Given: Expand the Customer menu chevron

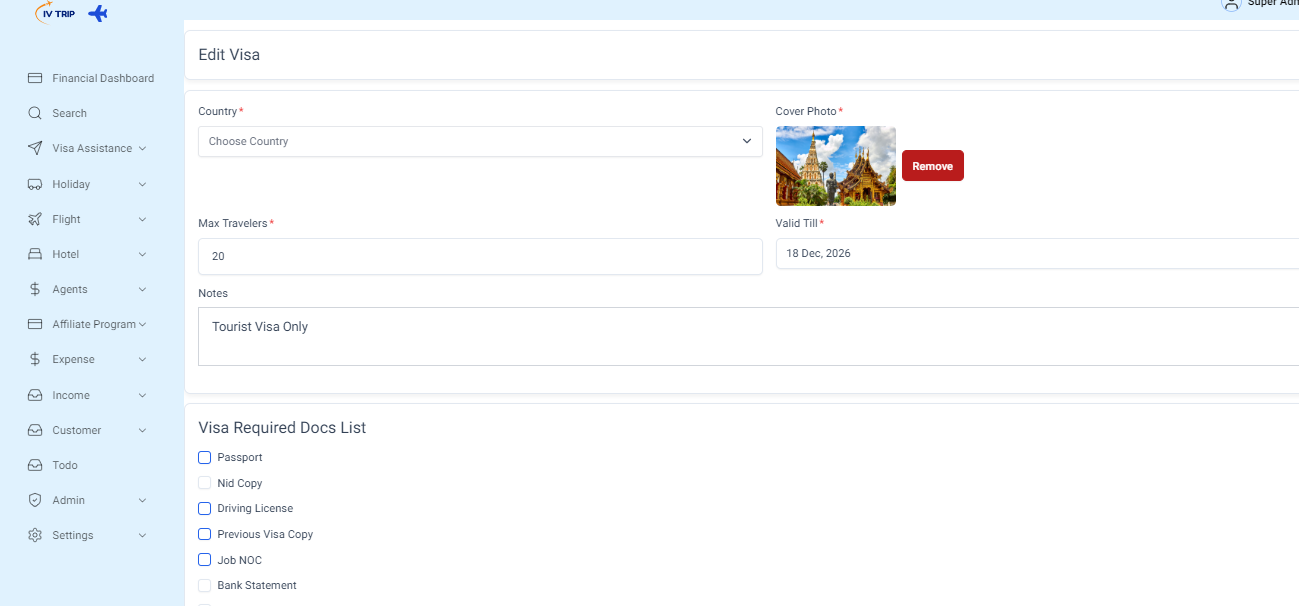Looking at the screenshot, I should (142, 430).
